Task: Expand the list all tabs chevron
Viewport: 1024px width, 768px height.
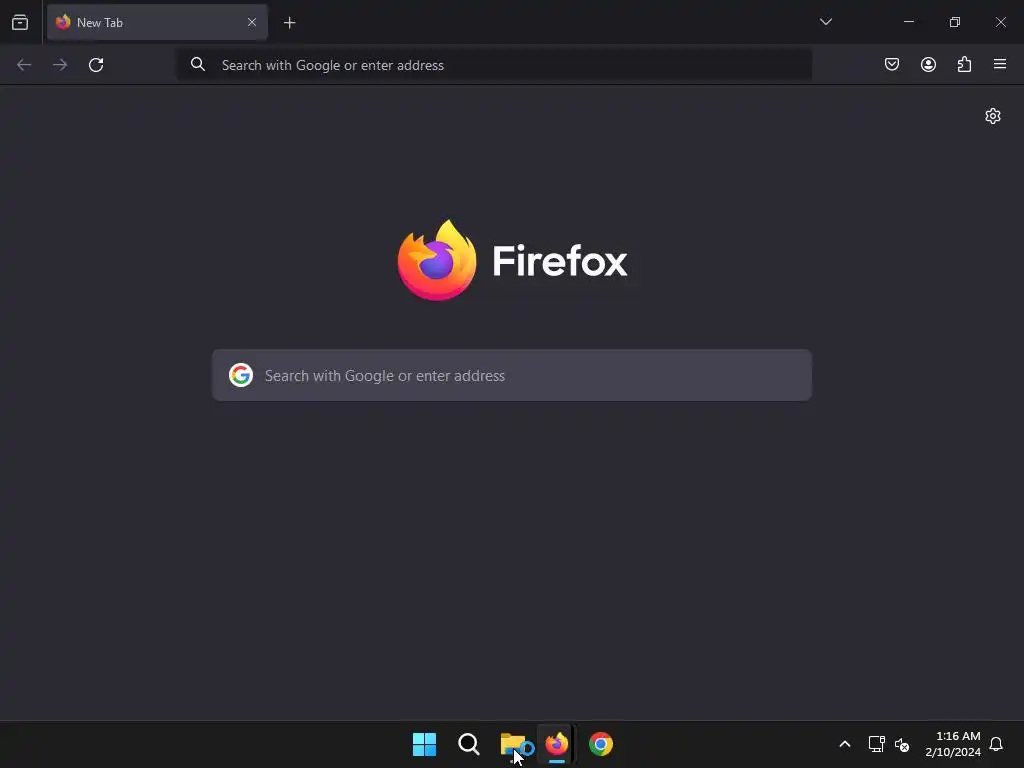Action: pyautogui.click(x=825, y=22)
